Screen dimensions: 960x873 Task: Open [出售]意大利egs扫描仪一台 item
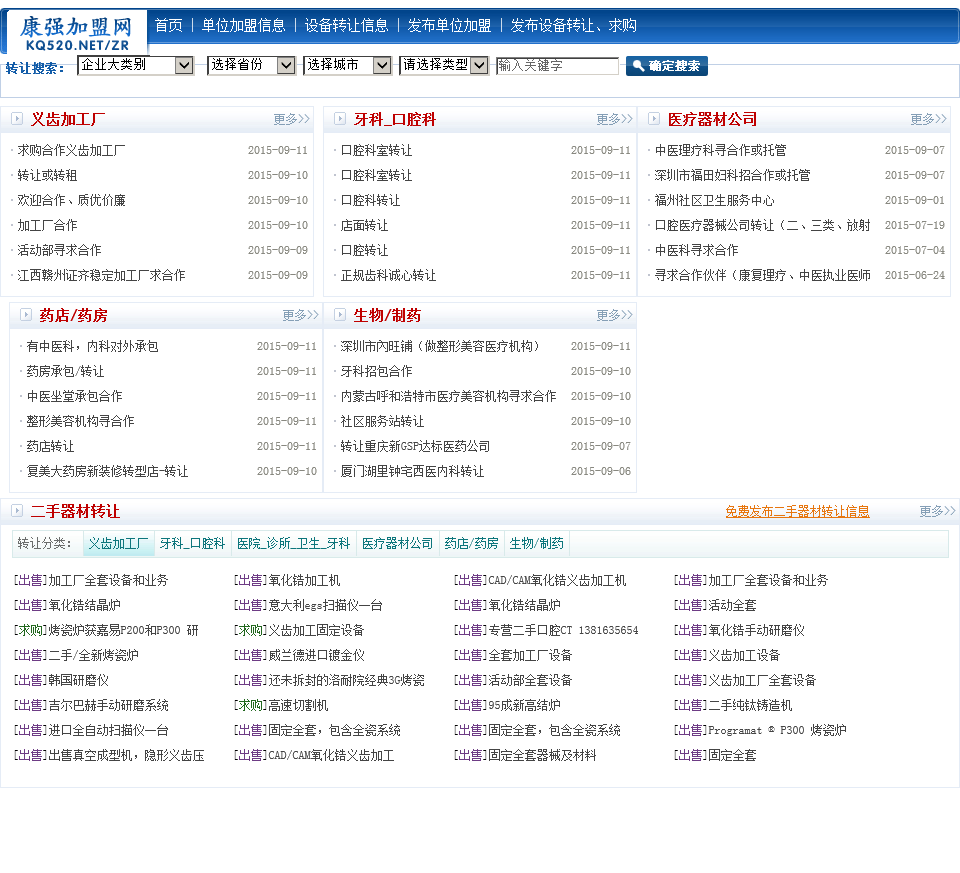308,605
